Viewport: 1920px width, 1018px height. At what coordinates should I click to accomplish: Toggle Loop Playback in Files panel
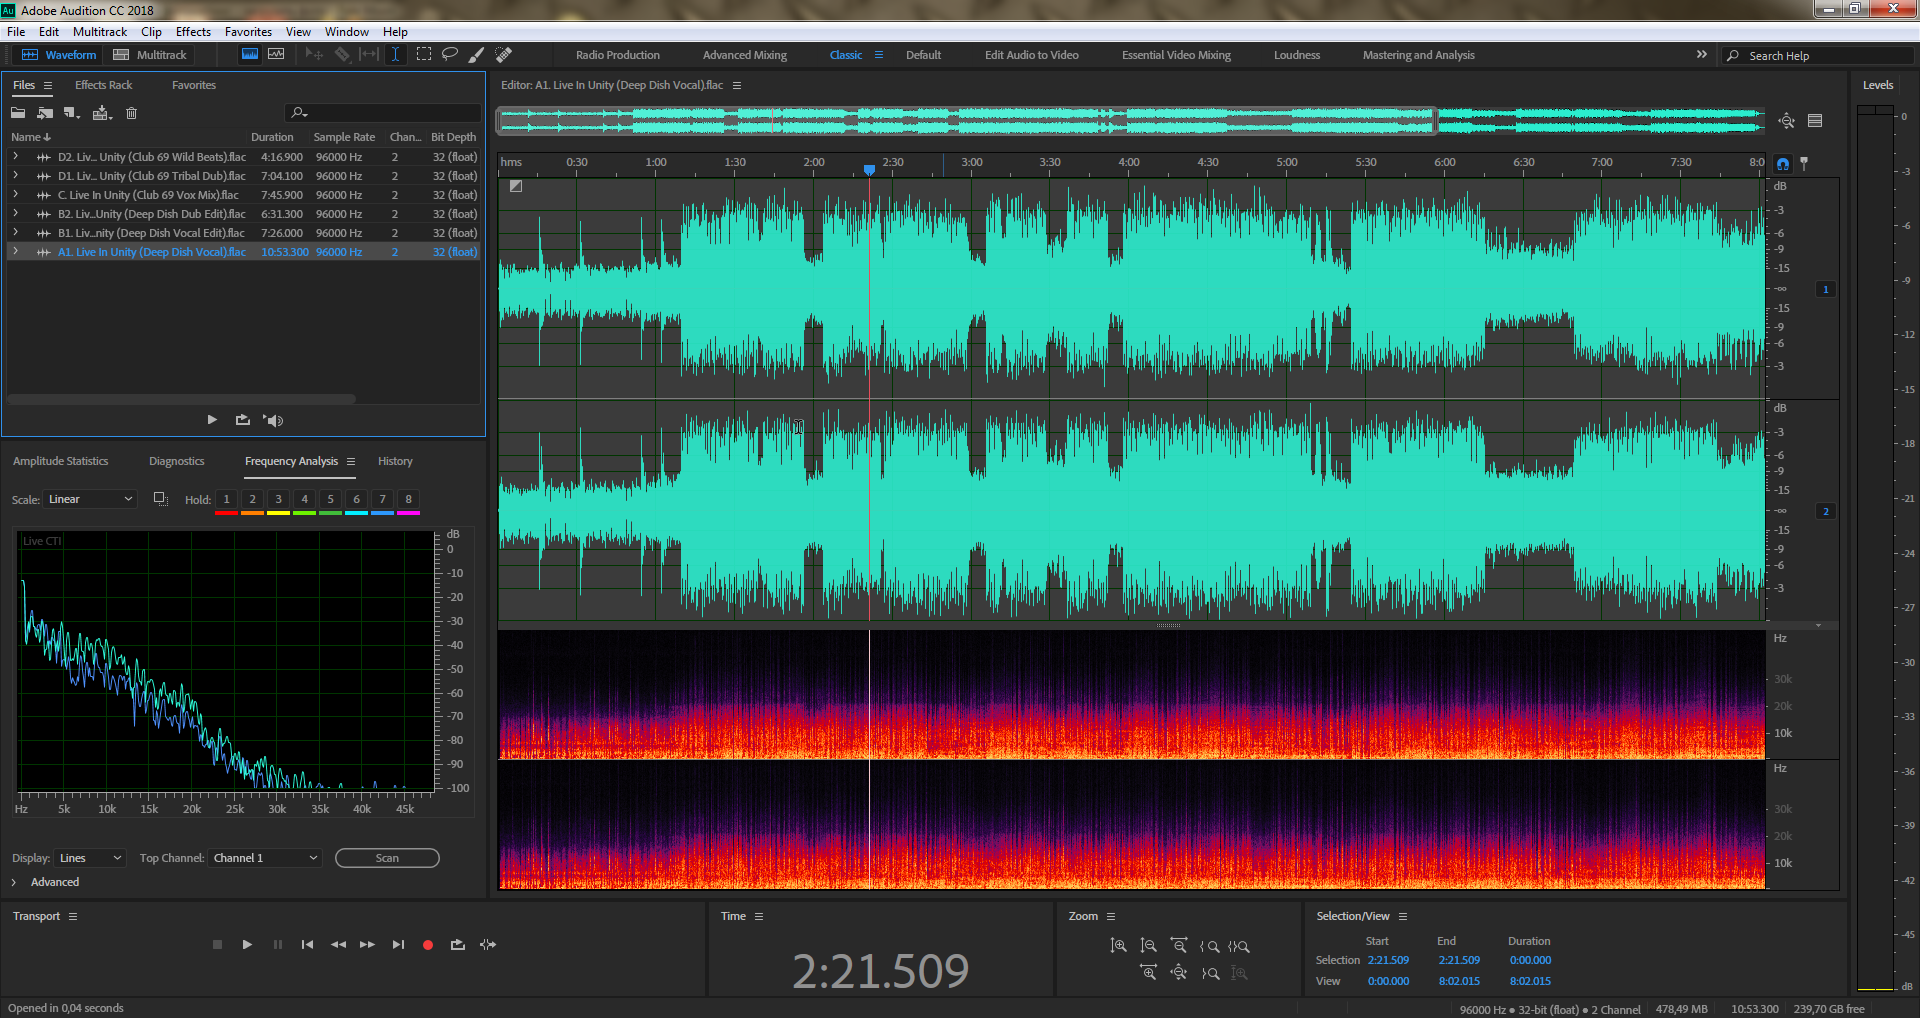tap(242, 420)
